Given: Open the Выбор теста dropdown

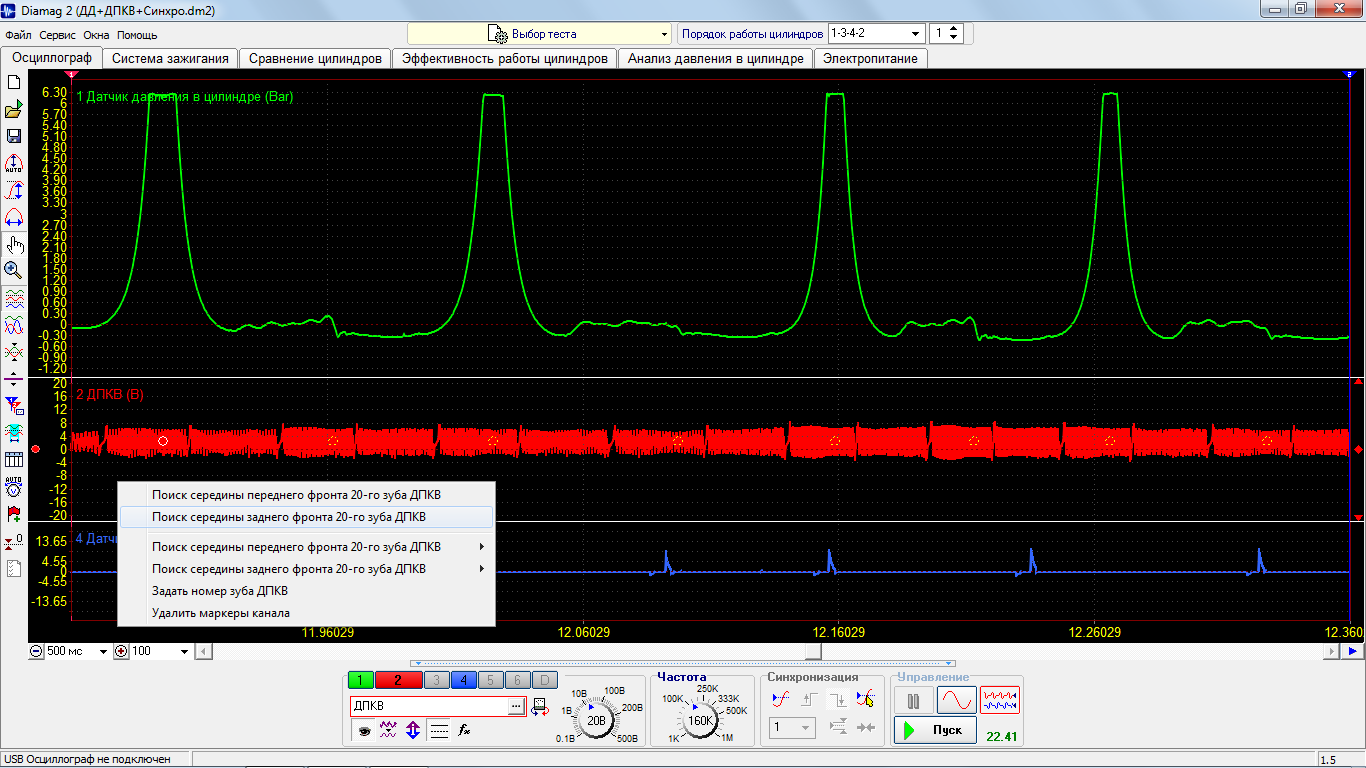Looking at the screenshot, I should (540, 33).
